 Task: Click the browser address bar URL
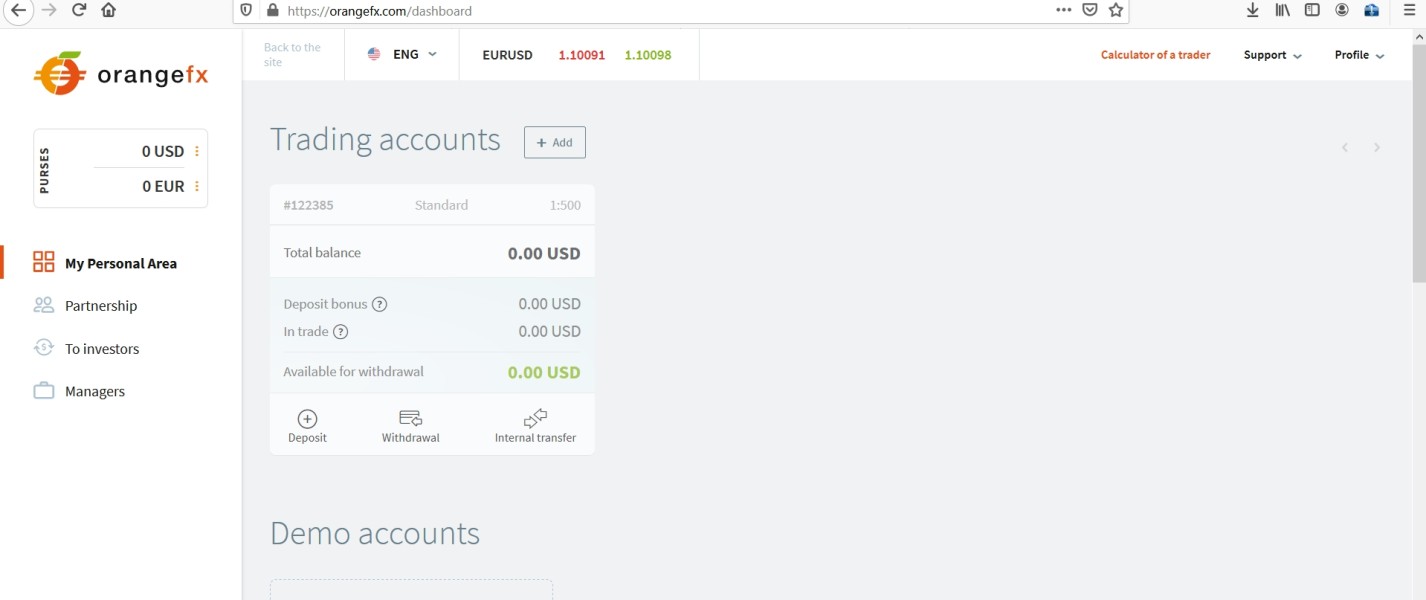pyautogui.click(x=380, y=11)
